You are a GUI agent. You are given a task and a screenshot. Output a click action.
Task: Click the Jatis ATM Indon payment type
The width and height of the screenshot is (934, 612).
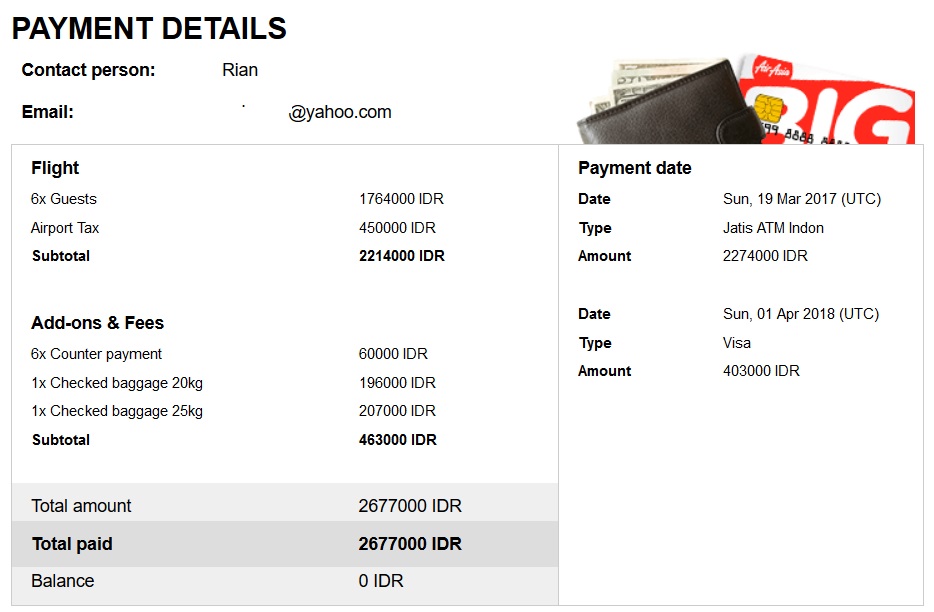pyautogui.click(x=773, y=228)
